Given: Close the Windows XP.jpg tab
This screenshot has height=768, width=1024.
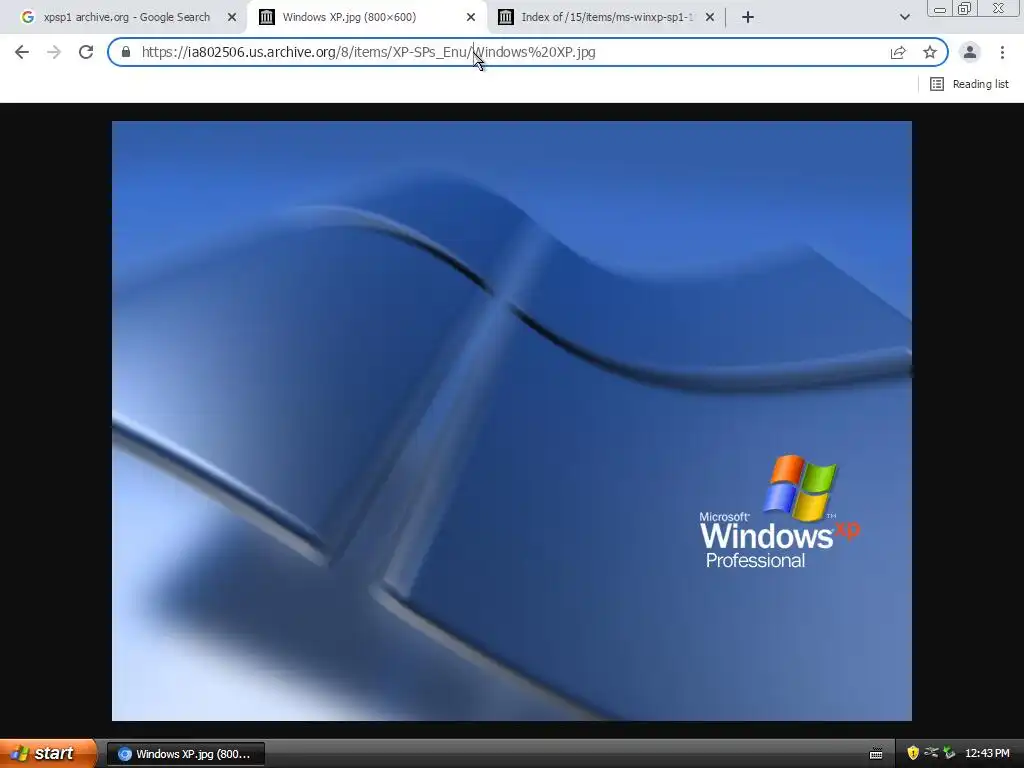Looking at the screenshot, I should (x=471, y=17).
